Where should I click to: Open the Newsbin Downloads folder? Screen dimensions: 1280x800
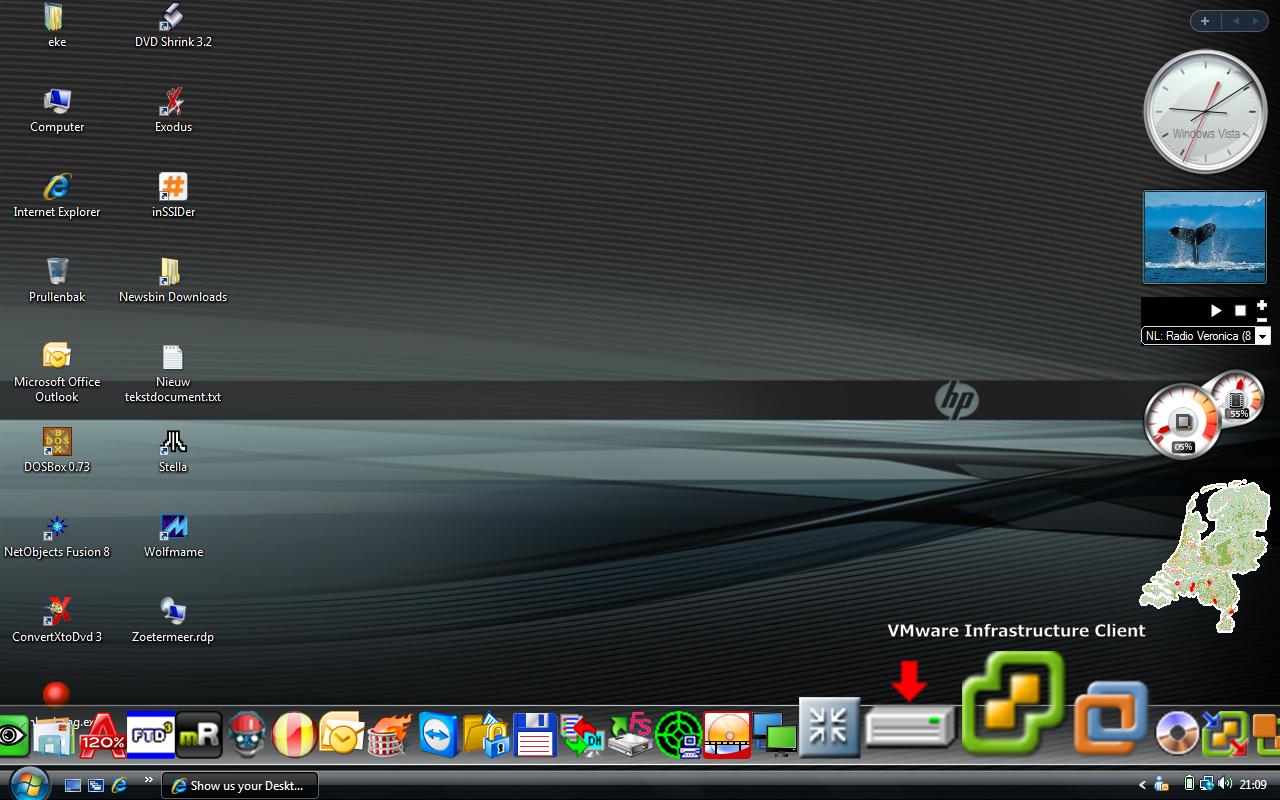(173, 280)
